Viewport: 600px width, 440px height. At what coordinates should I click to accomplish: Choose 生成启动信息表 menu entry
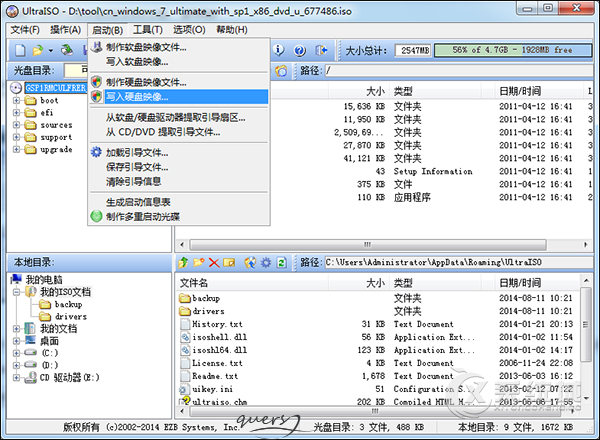[x=179, y=202]
